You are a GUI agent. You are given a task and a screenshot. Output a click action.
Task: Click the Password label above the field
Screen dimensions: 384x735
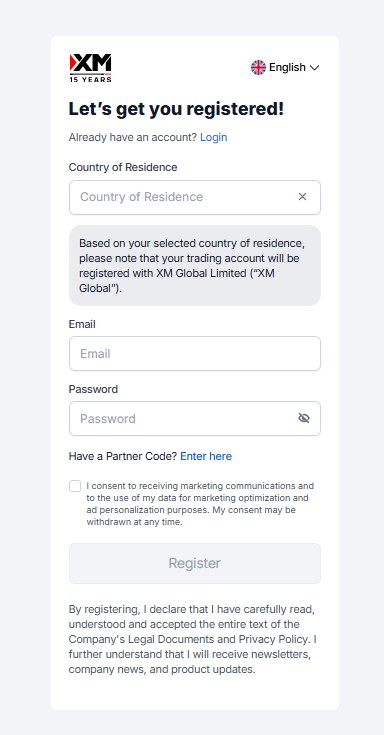pyautogui.click(x=93, y=389)
